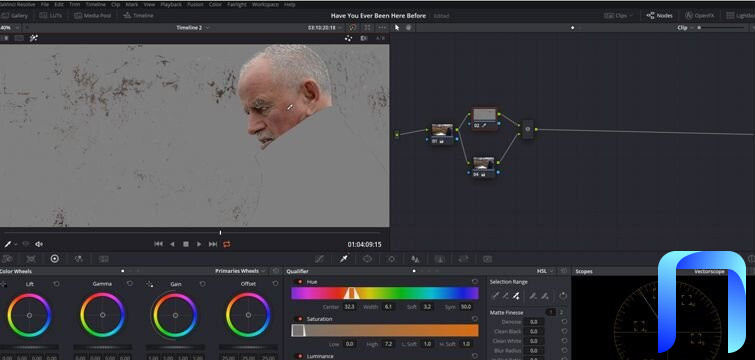The width and height of the screenshot is (755, 360).
Task: Open the File menu
Action: (45, 4)
